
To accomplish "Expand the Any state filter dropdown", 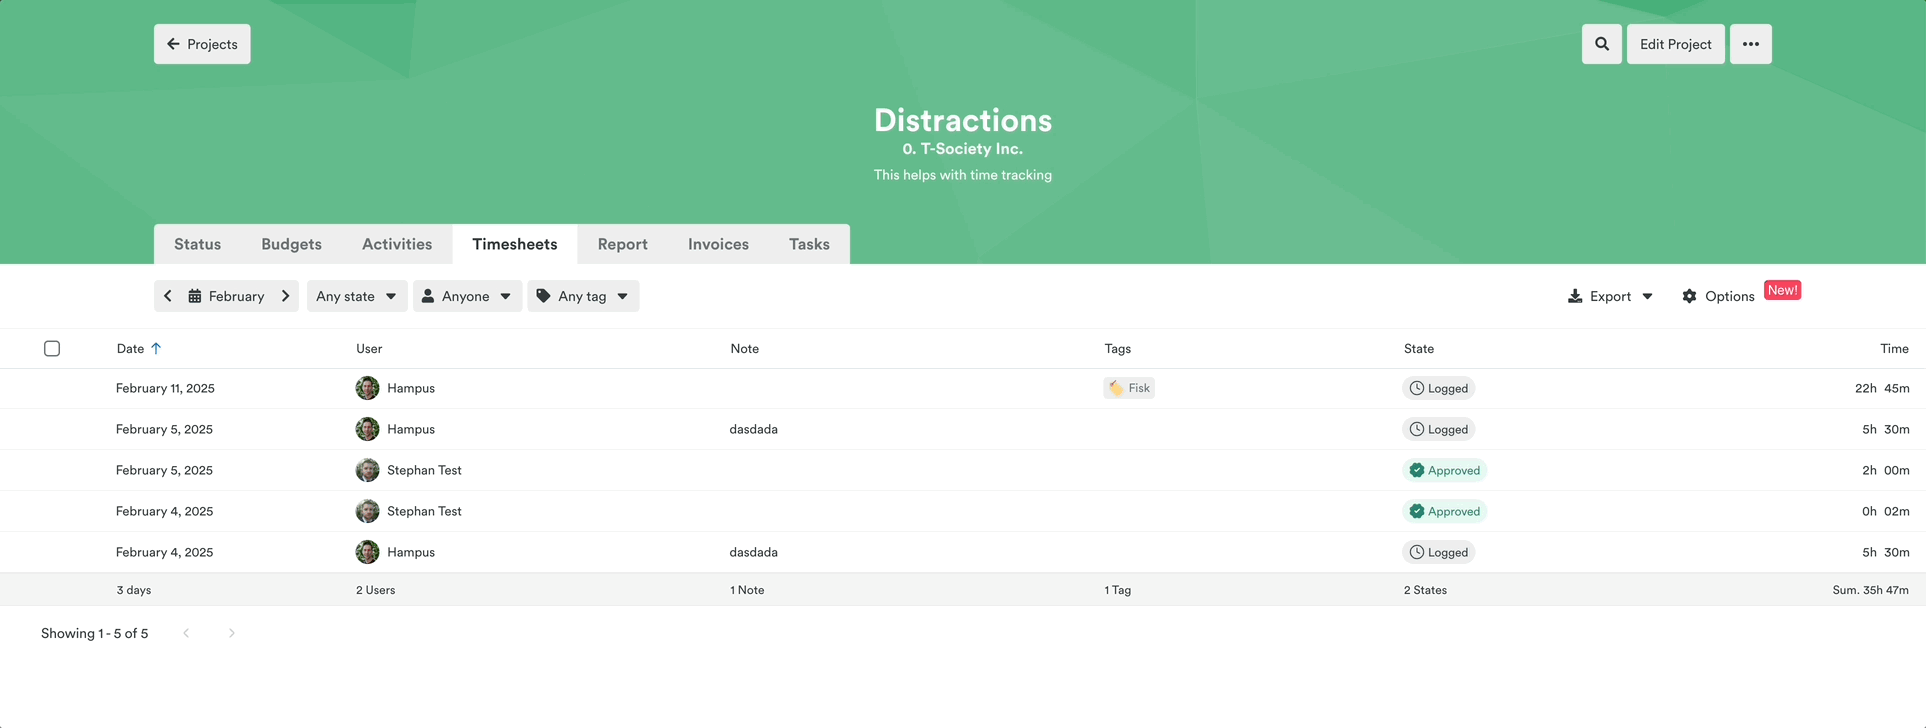I will tap(356, 296).
